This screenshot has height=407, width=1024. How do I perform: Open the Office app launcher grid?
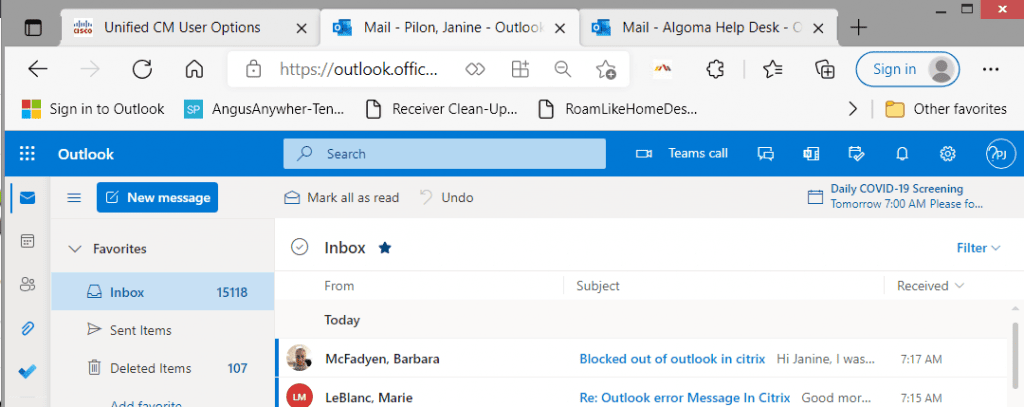pos(27,154)
